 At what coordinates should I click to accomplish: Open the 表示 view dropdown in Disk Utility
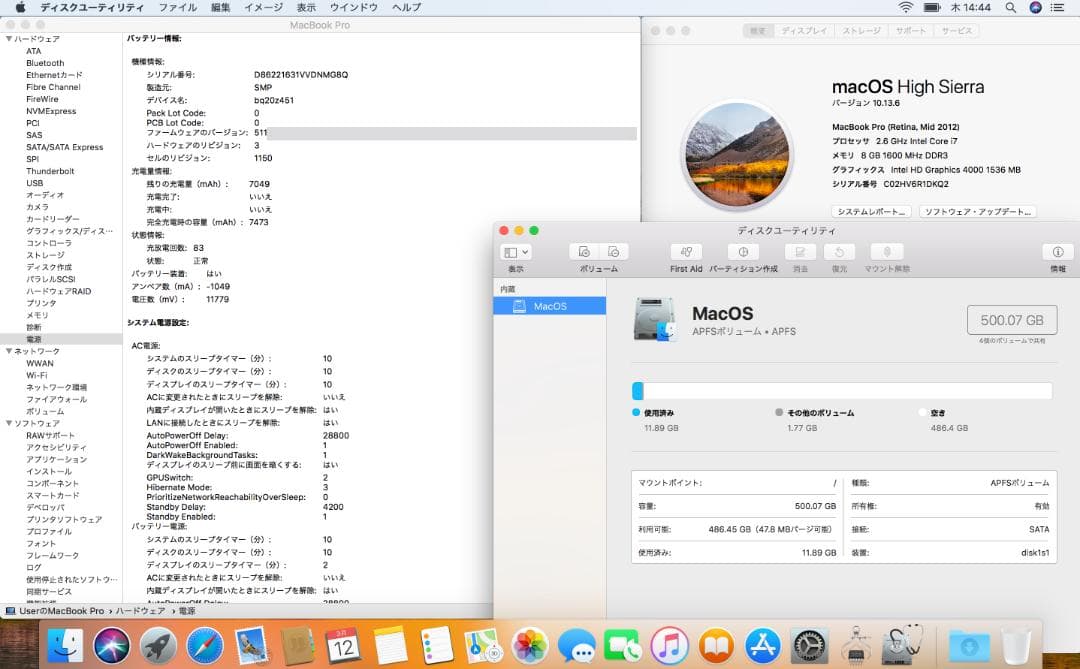coord(516,252)
